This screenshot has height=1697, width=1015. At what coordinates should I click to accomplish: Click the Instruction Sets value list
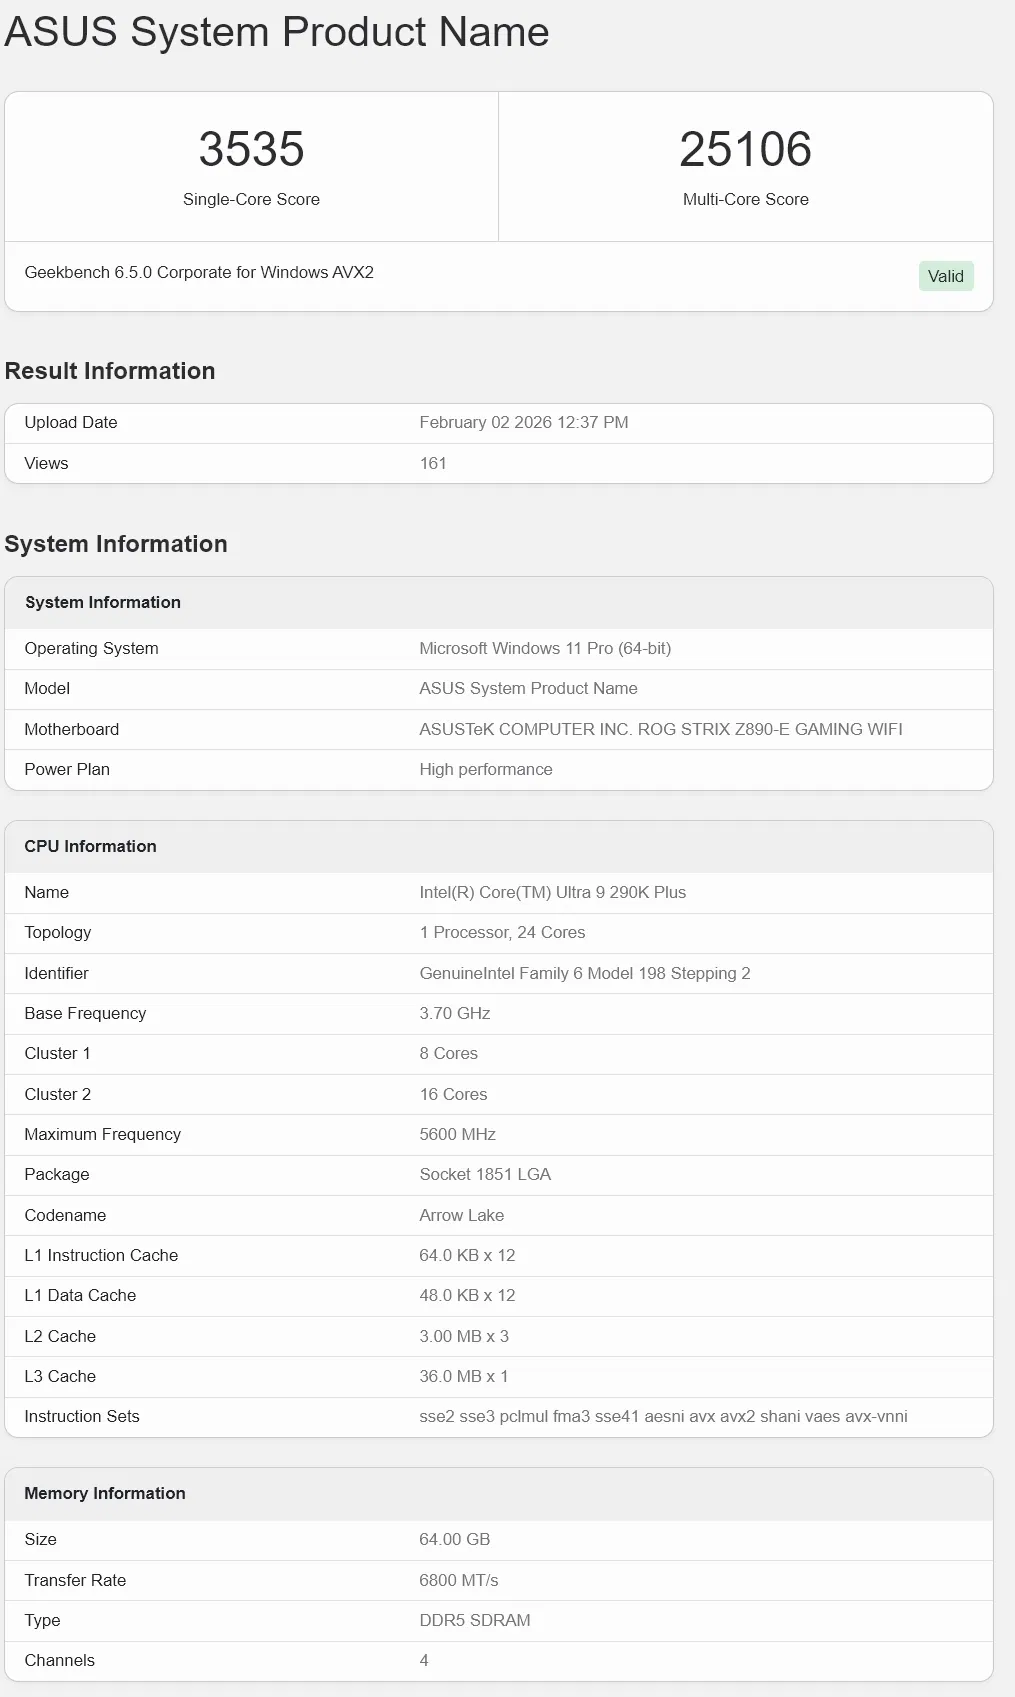click(663, 1416)
